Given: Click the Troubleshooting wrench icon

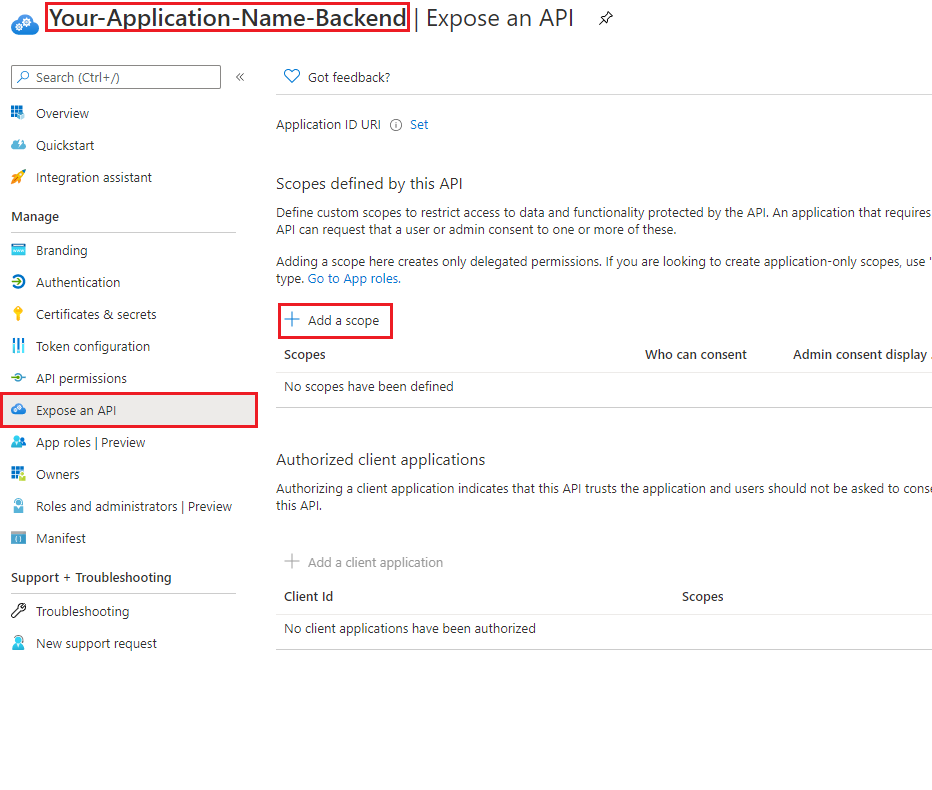Looking at the screenshot, I should 18,610.
